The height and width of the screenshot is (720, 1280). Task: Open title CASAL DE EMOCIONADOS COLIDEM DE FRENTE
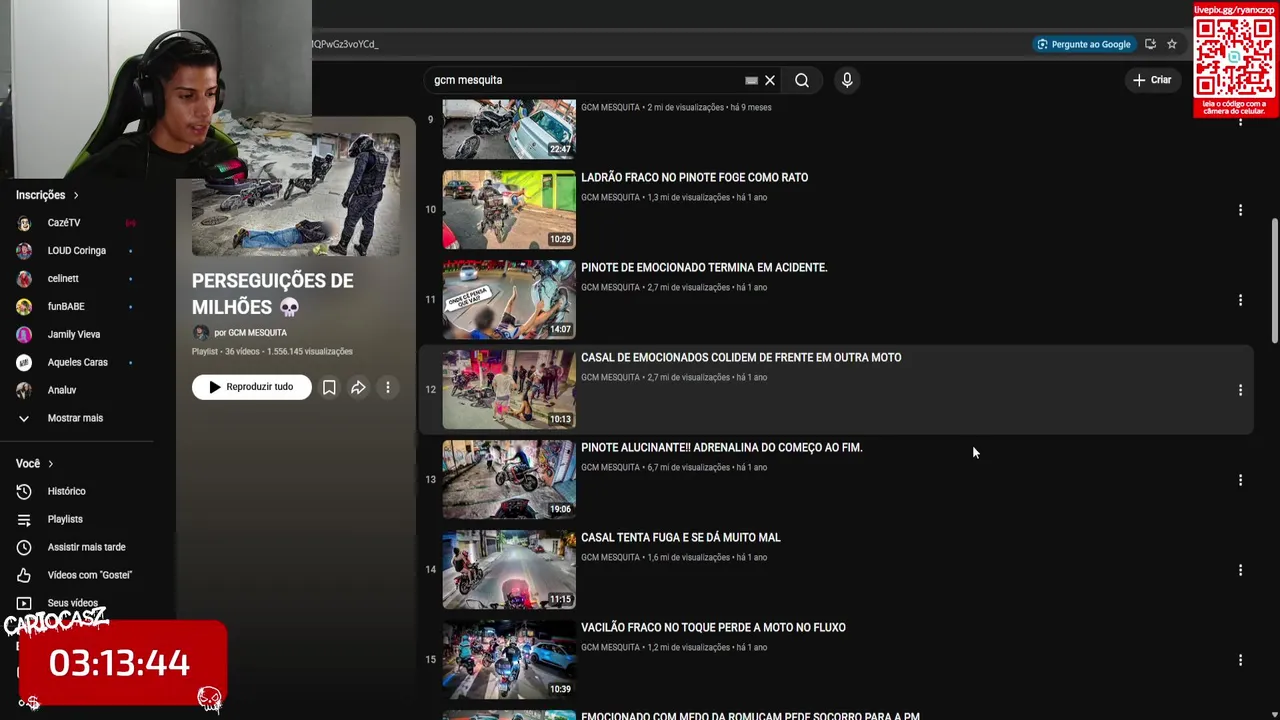(741, 357)
